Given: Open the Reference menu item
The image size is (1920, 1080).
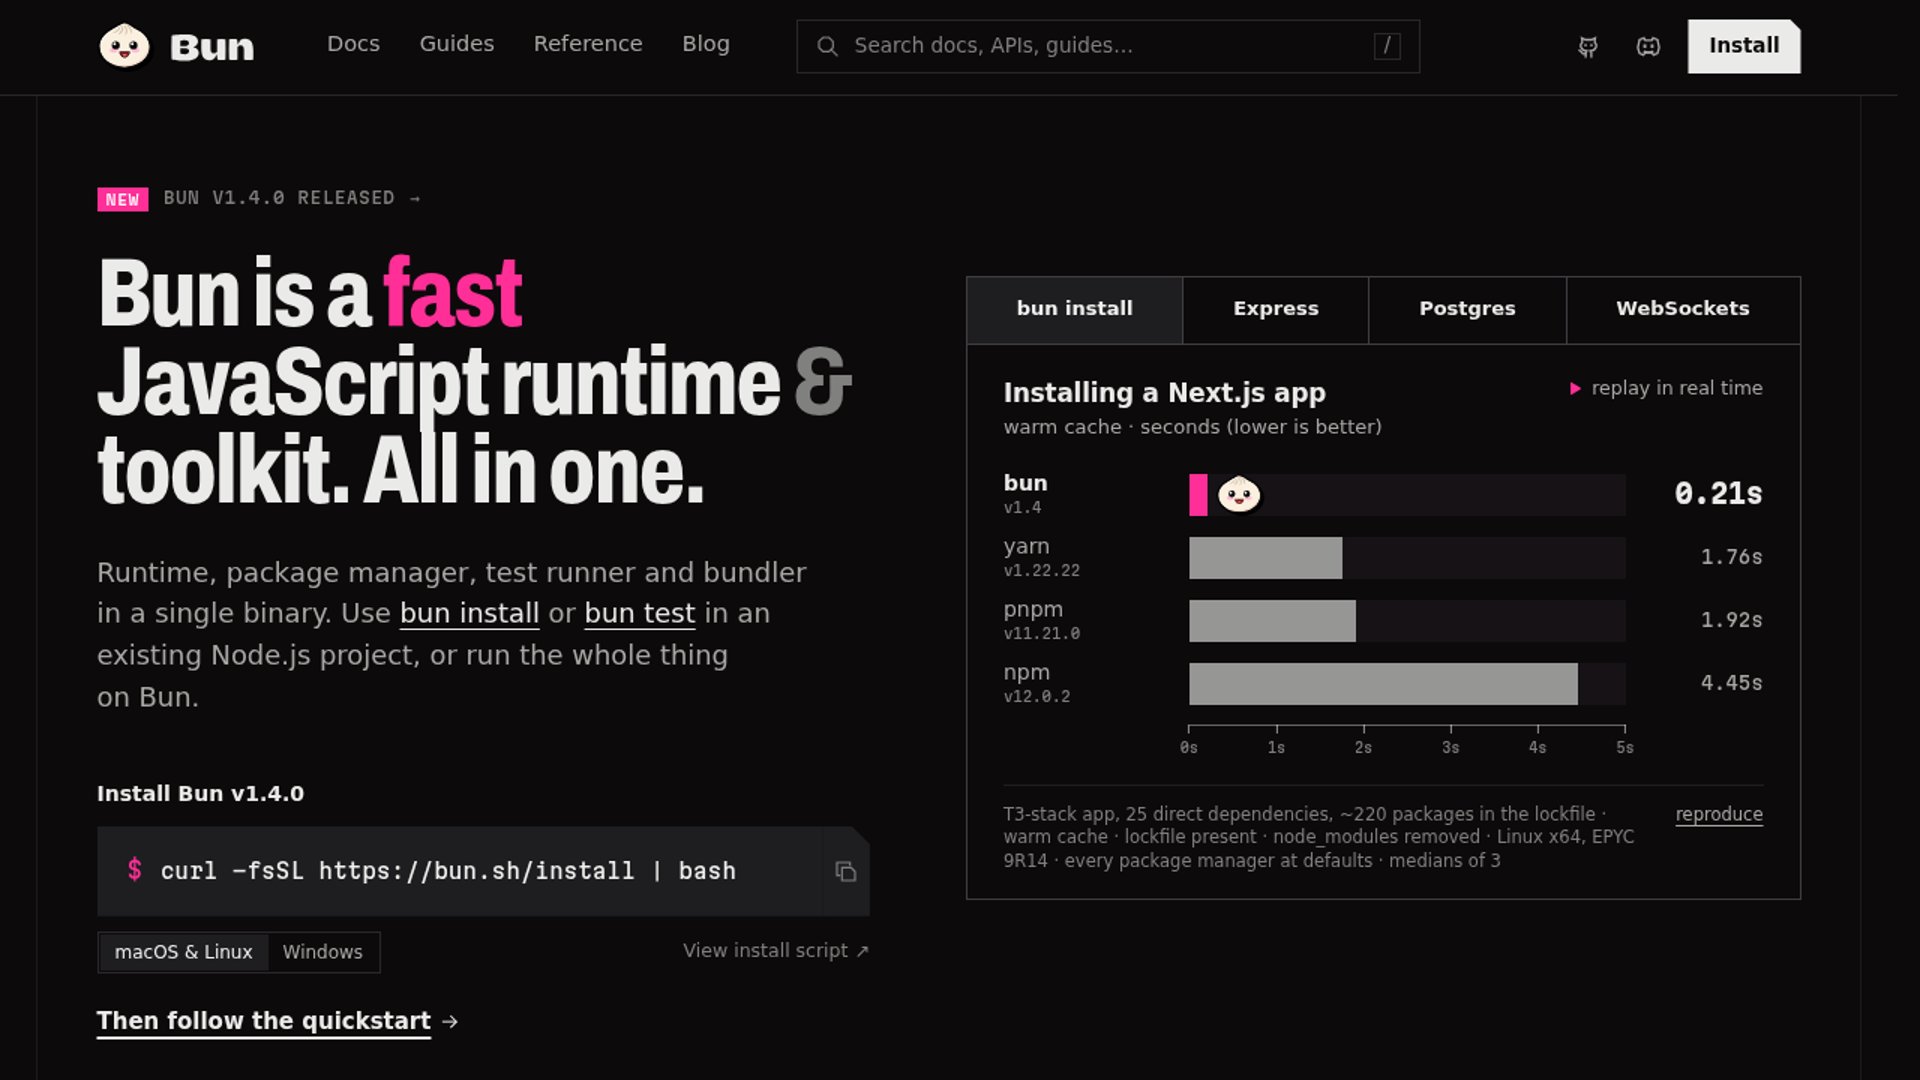Looking at the screenshot, I should pyautogui.click(x=588, y=44).
